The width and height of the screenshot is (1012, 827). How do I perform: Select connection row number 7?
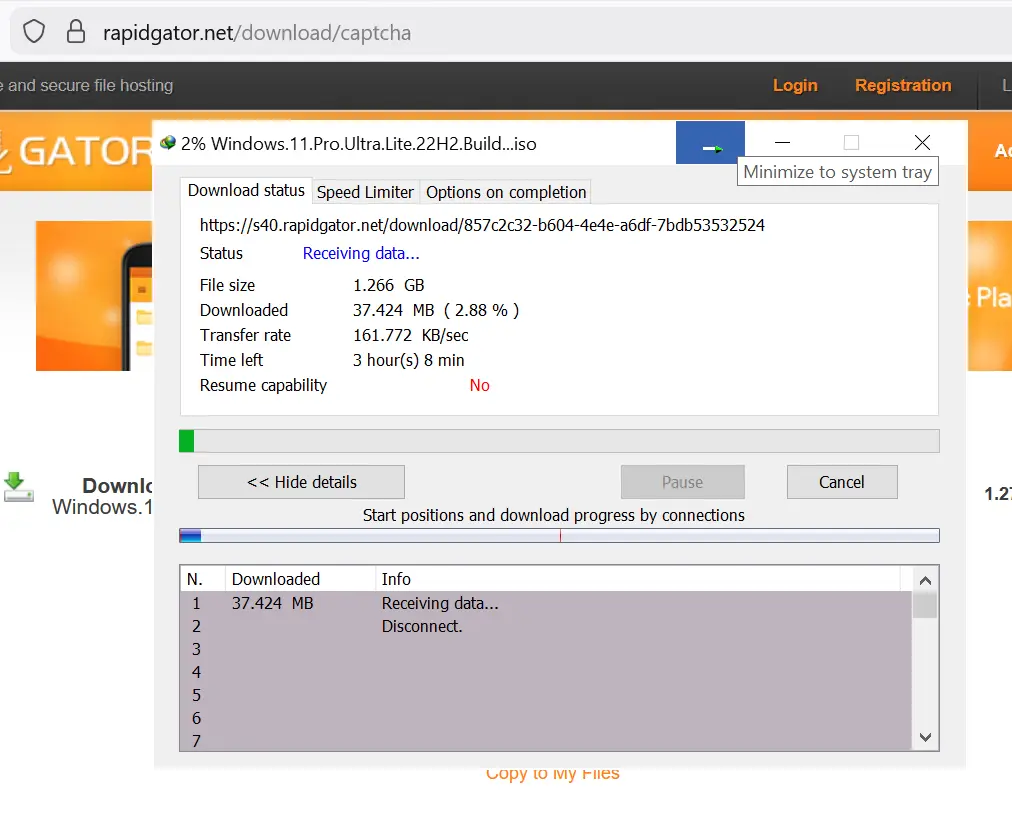tap(546, 741)
